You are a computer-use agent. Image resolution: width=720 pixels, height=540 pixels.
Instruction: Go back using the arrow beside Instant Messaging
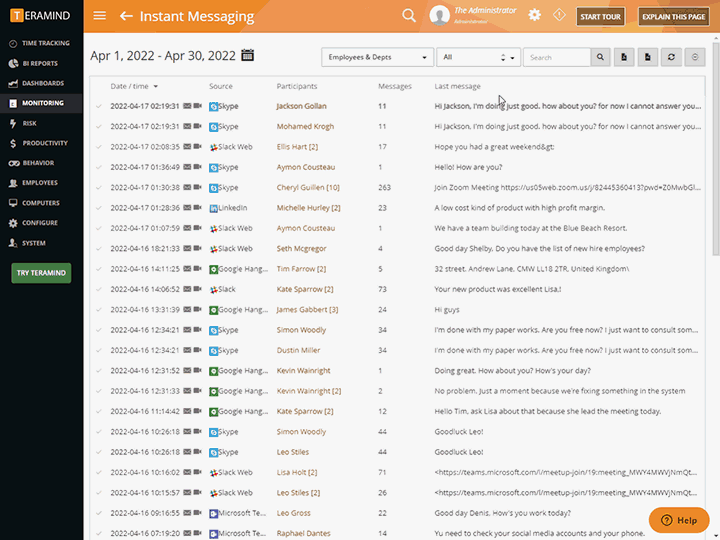coord(126,16)
